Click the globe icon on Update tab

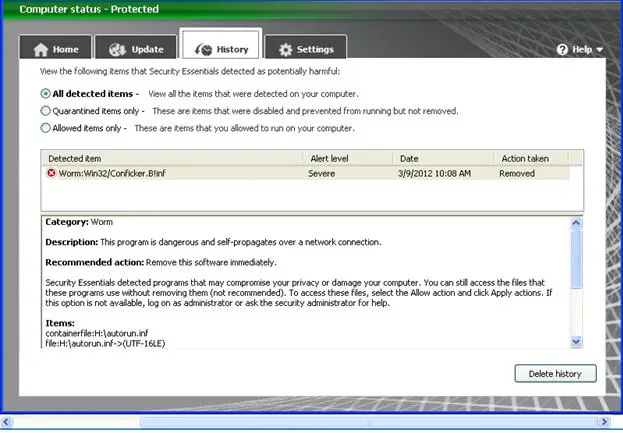[x=118, y=50]
